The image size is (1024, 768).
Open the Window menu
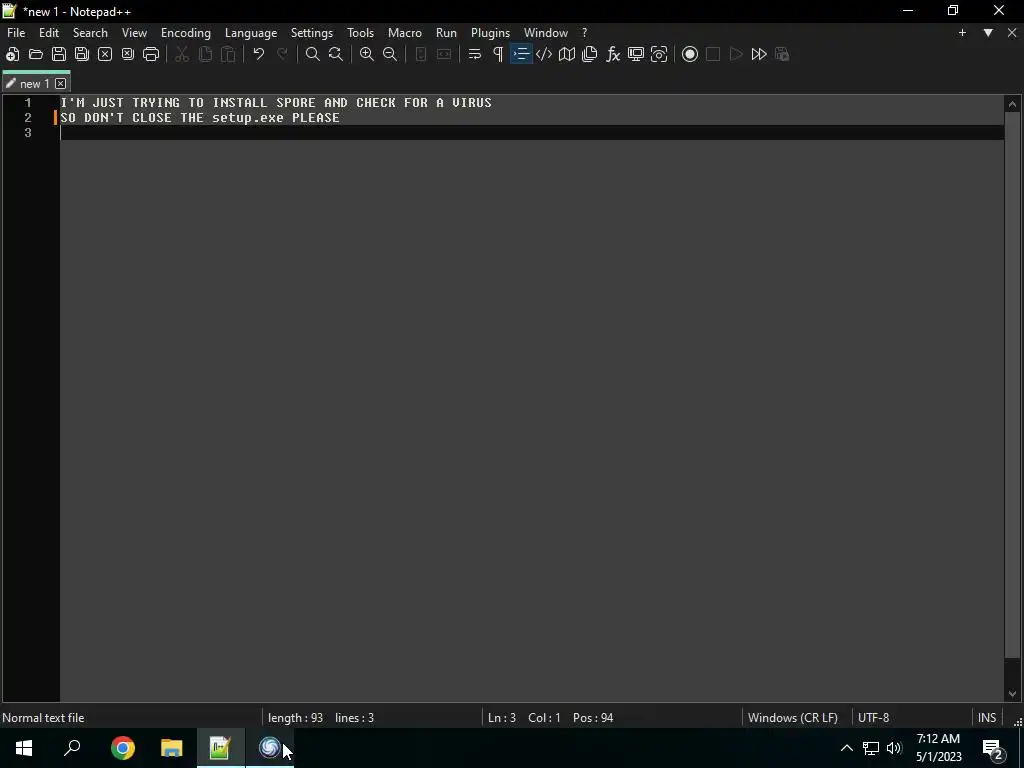pos(546,33)
